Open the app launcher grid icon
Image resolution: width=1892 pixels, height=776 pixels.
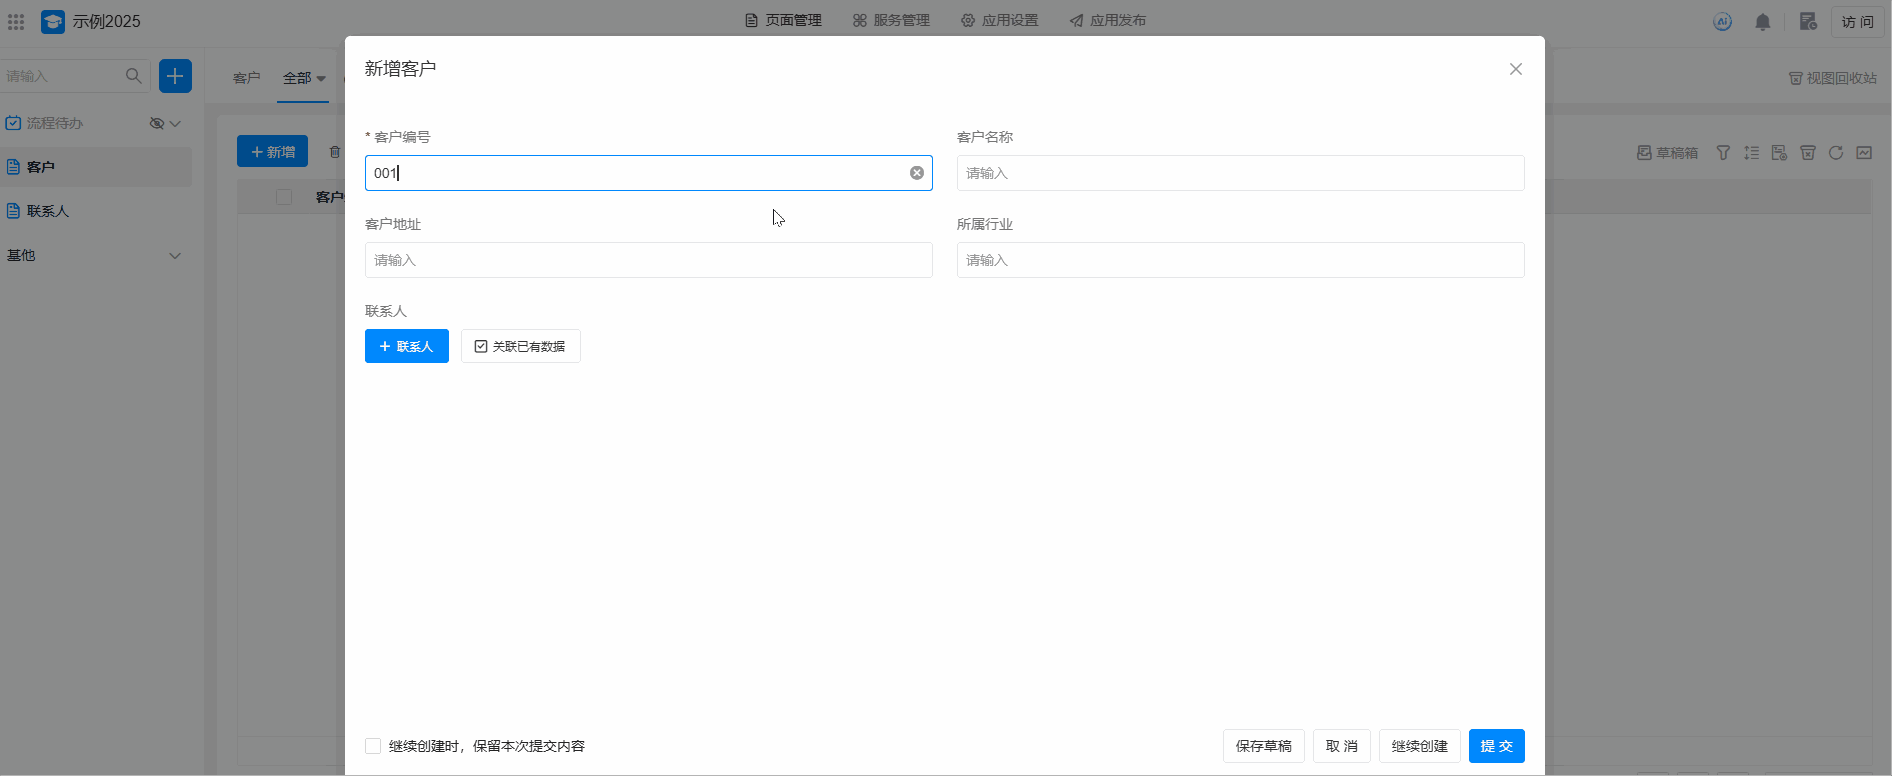[16, 21]
